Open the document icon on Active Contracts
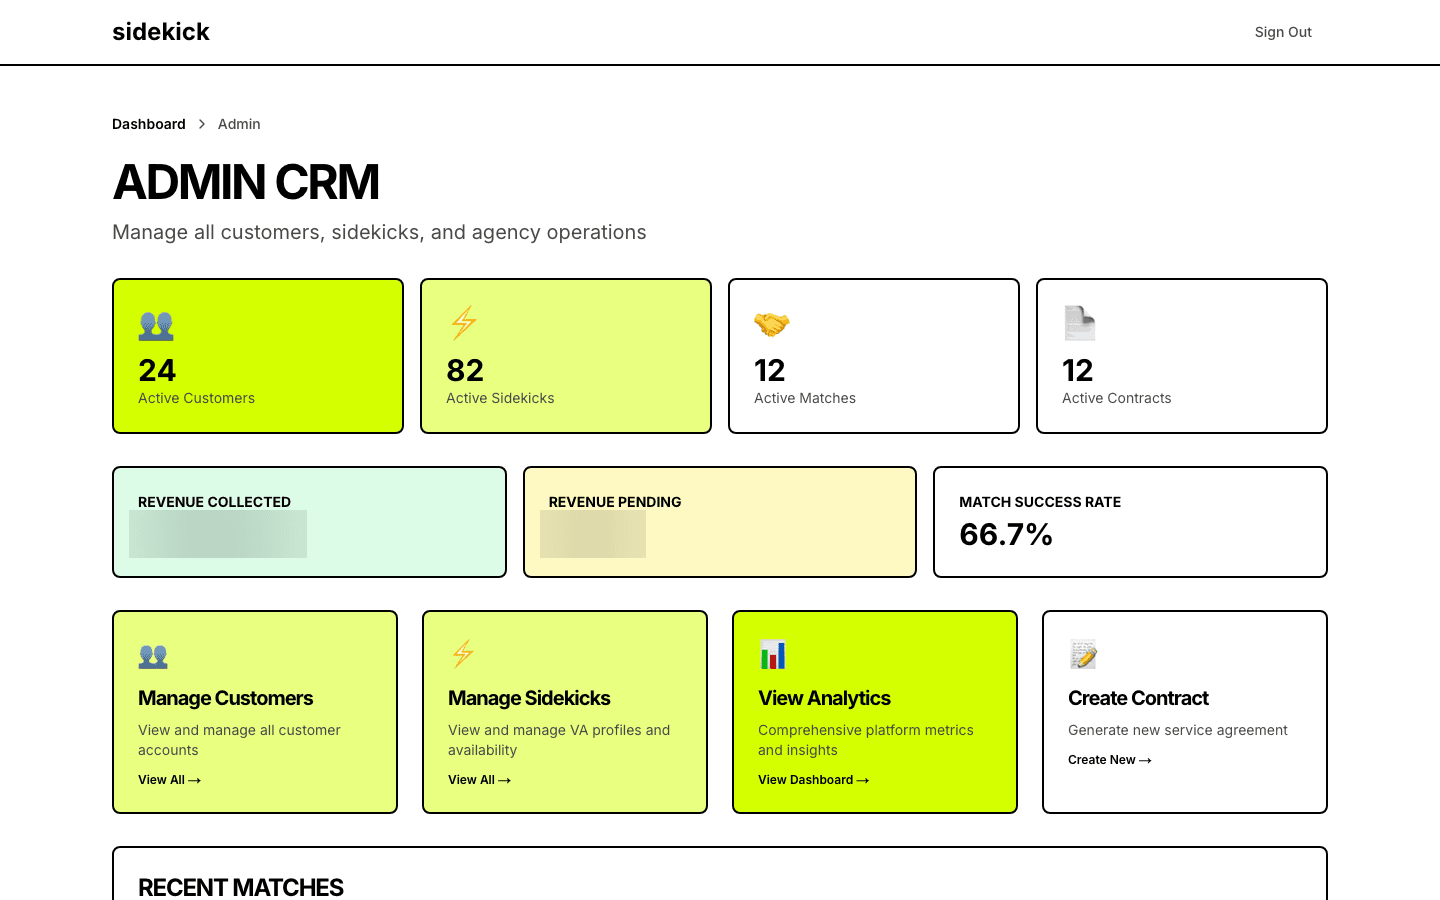 point(1079,323)
